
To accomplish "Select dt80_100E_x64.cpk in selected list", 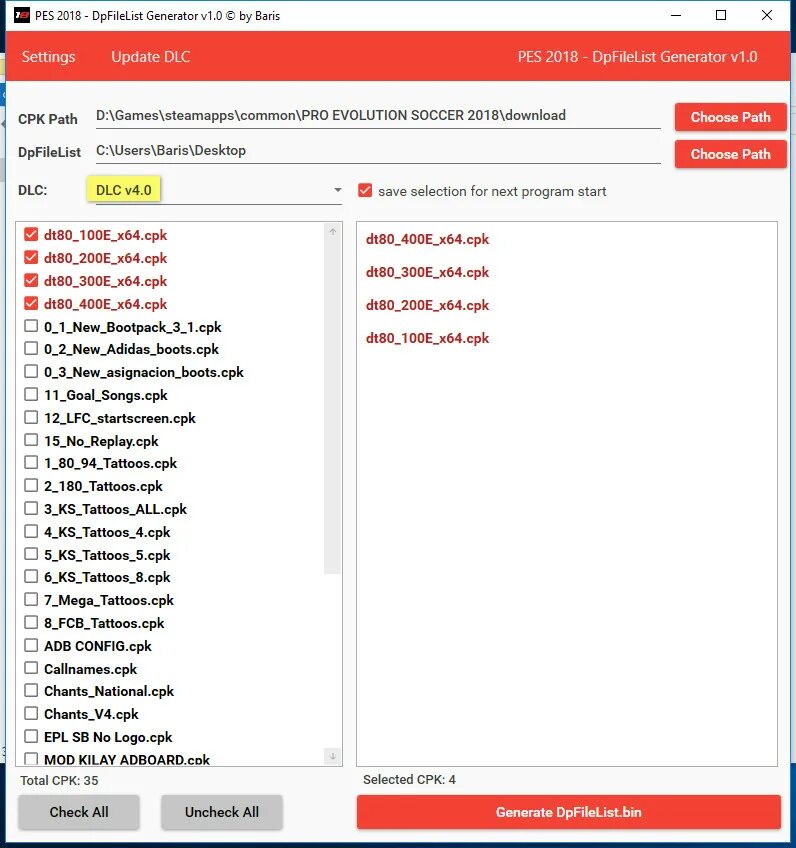I will (x=427, y=338).
